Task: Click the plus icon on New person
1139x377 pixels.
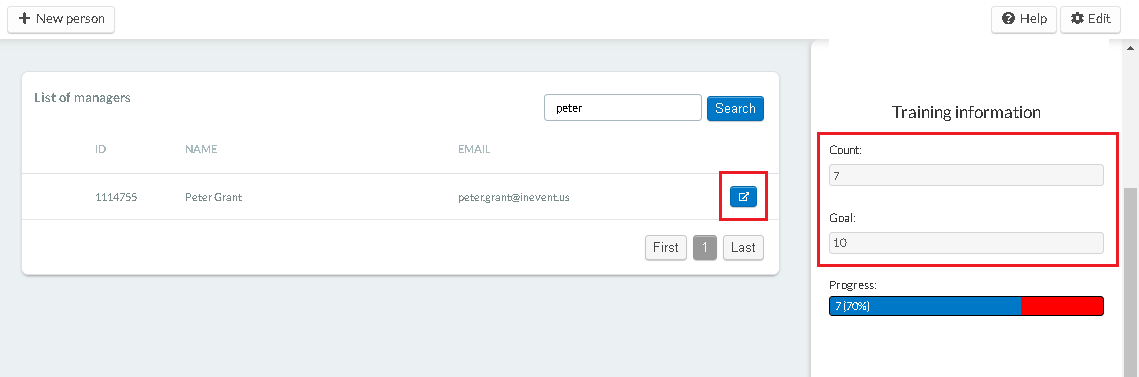Action: 24,18
